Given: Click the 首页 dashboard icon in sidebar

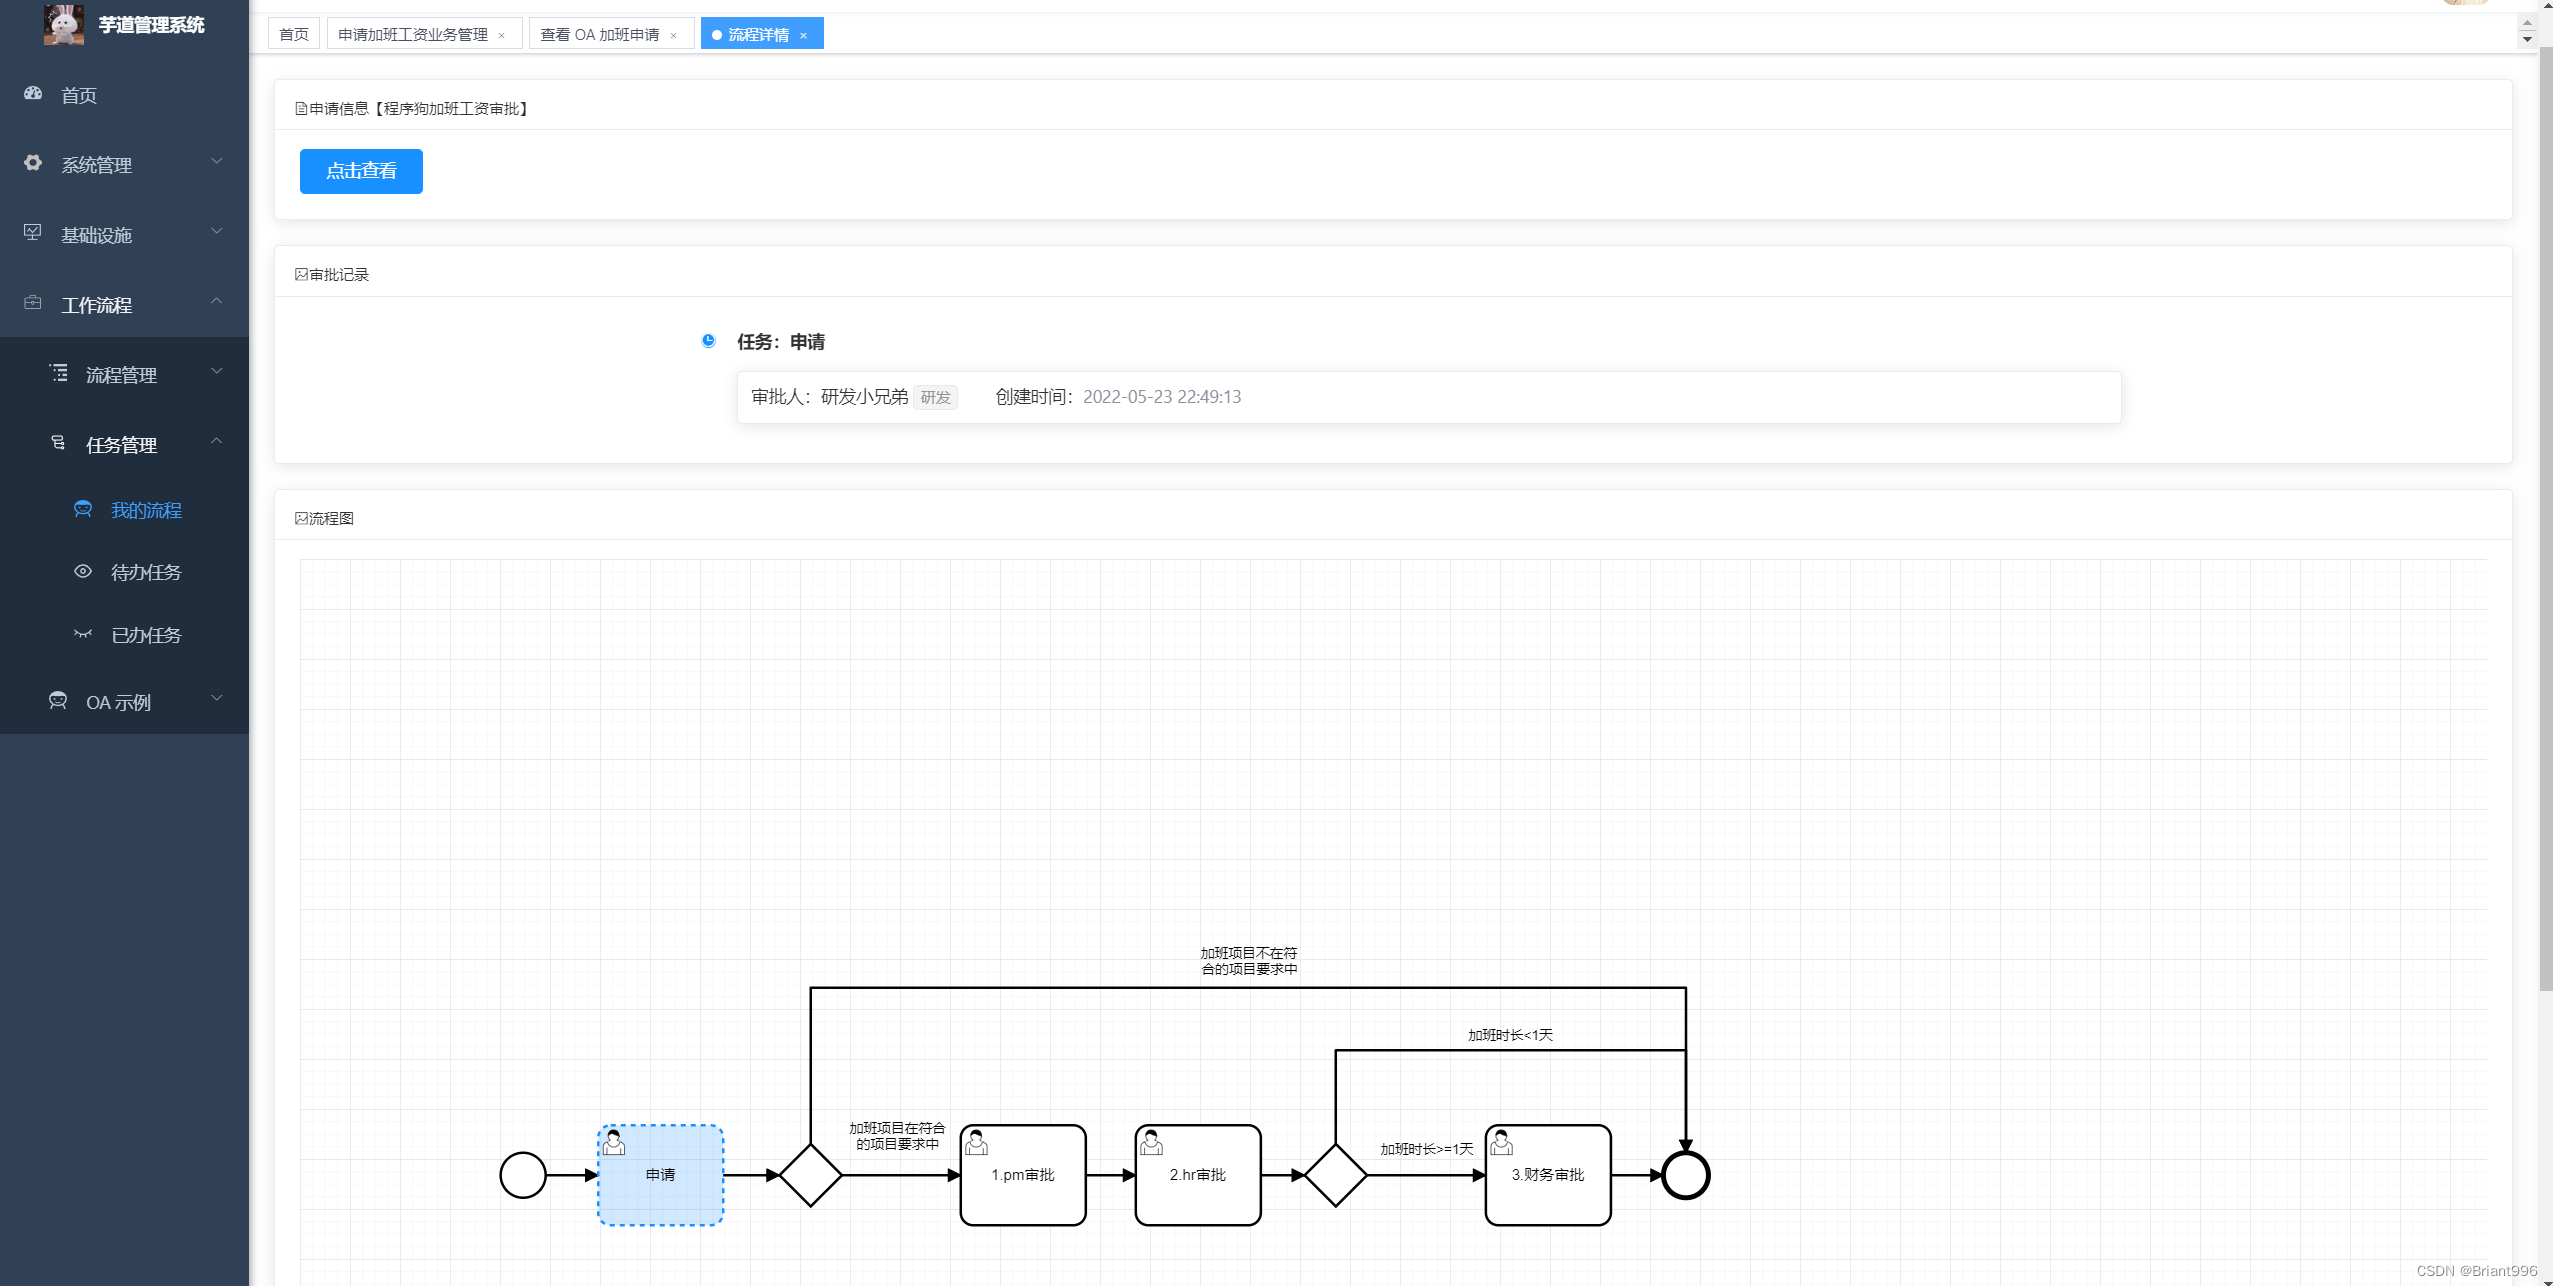Looking at the screenshot, I should [33, 94].
